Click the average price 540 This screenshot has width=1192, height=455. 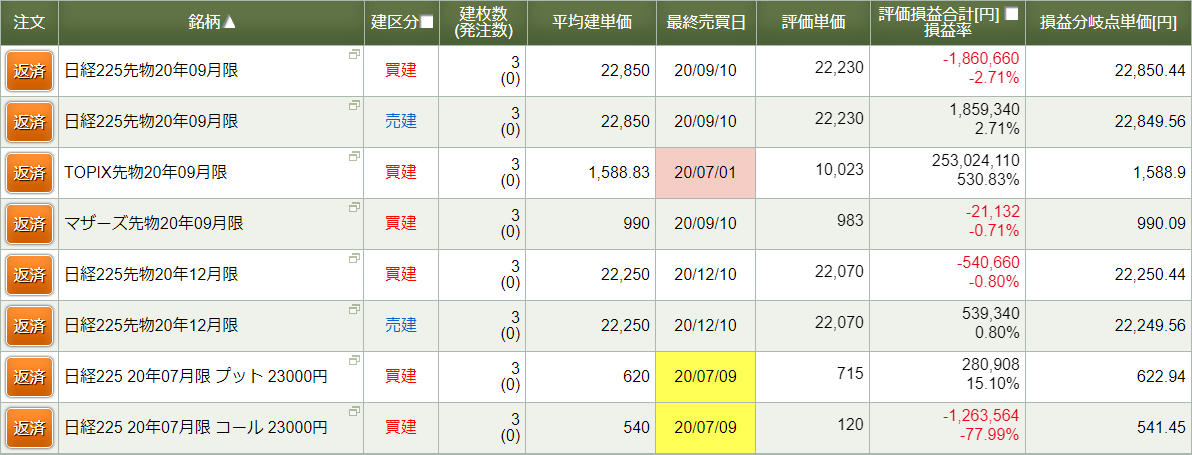tap(638, 427)
